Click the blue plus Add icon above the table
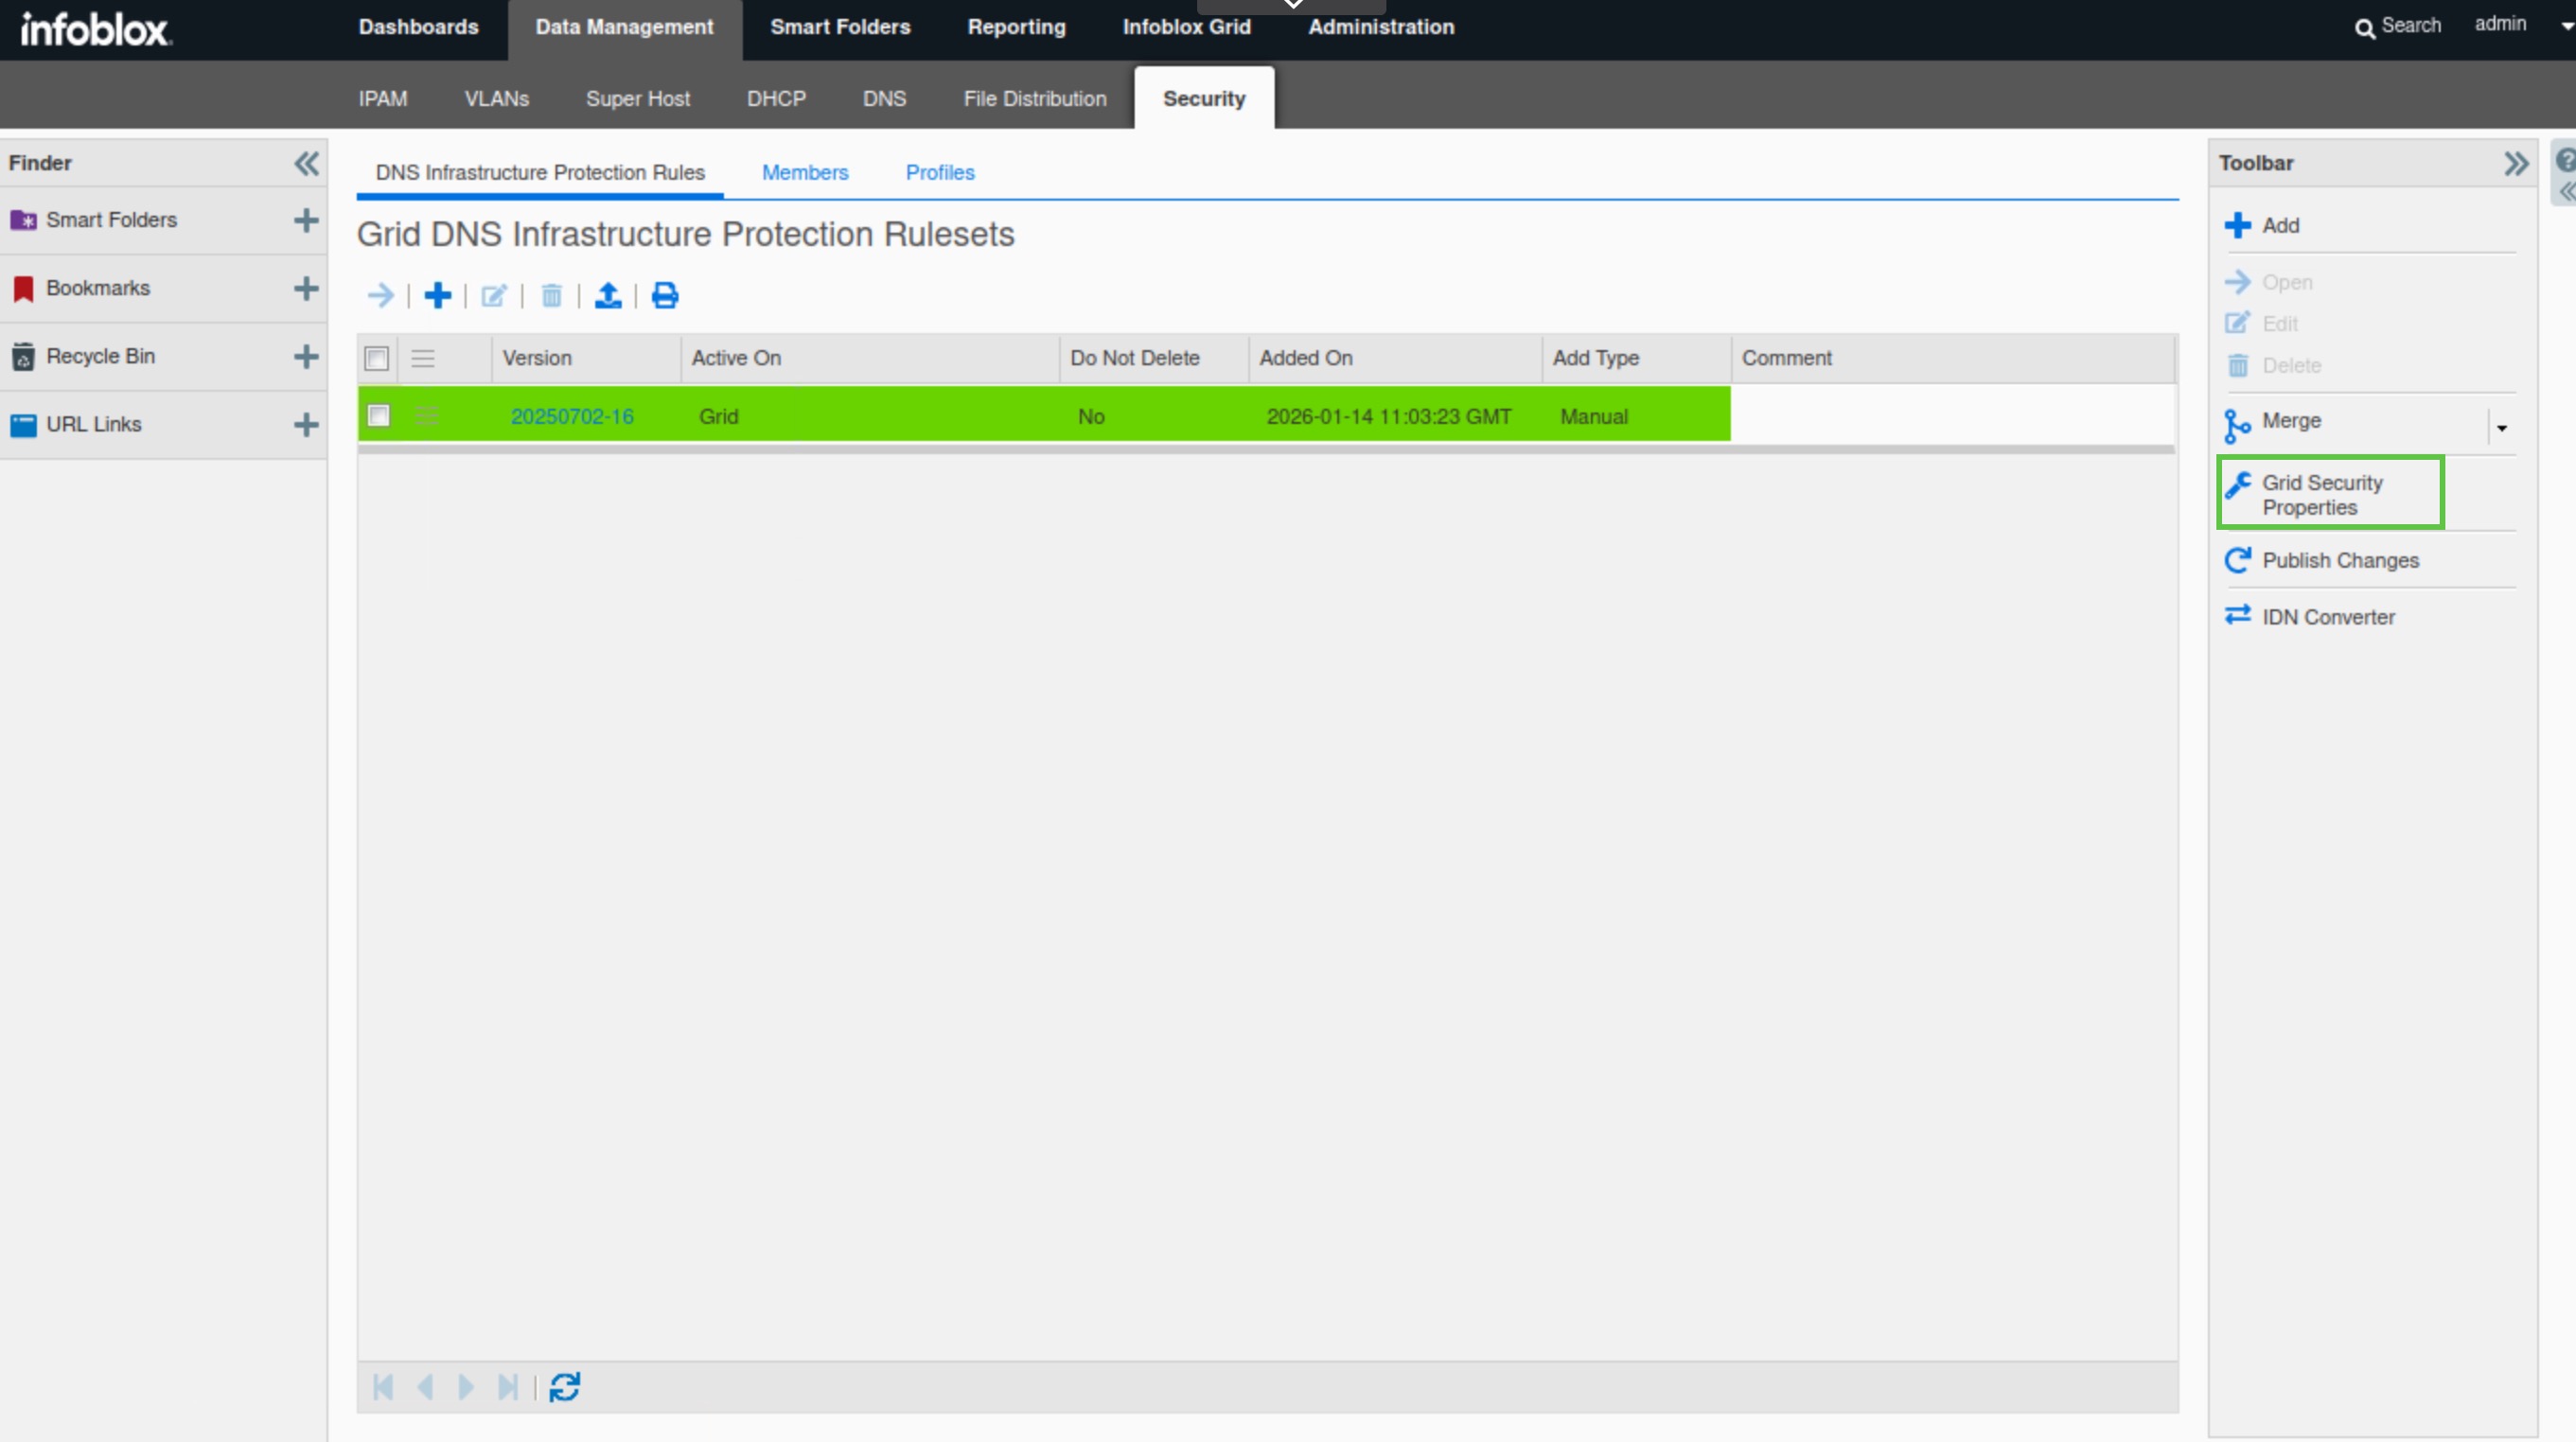The image size is (2576, 1442). [x=437, y=296]
